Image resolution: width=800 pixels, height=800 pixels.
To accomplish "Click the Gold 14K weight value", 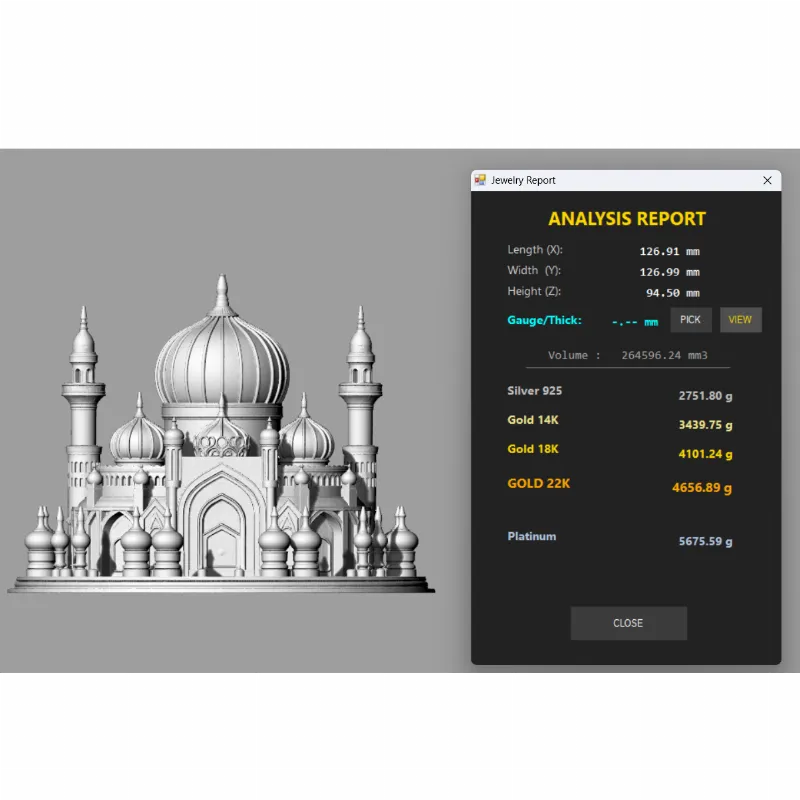I will point(705,425).
